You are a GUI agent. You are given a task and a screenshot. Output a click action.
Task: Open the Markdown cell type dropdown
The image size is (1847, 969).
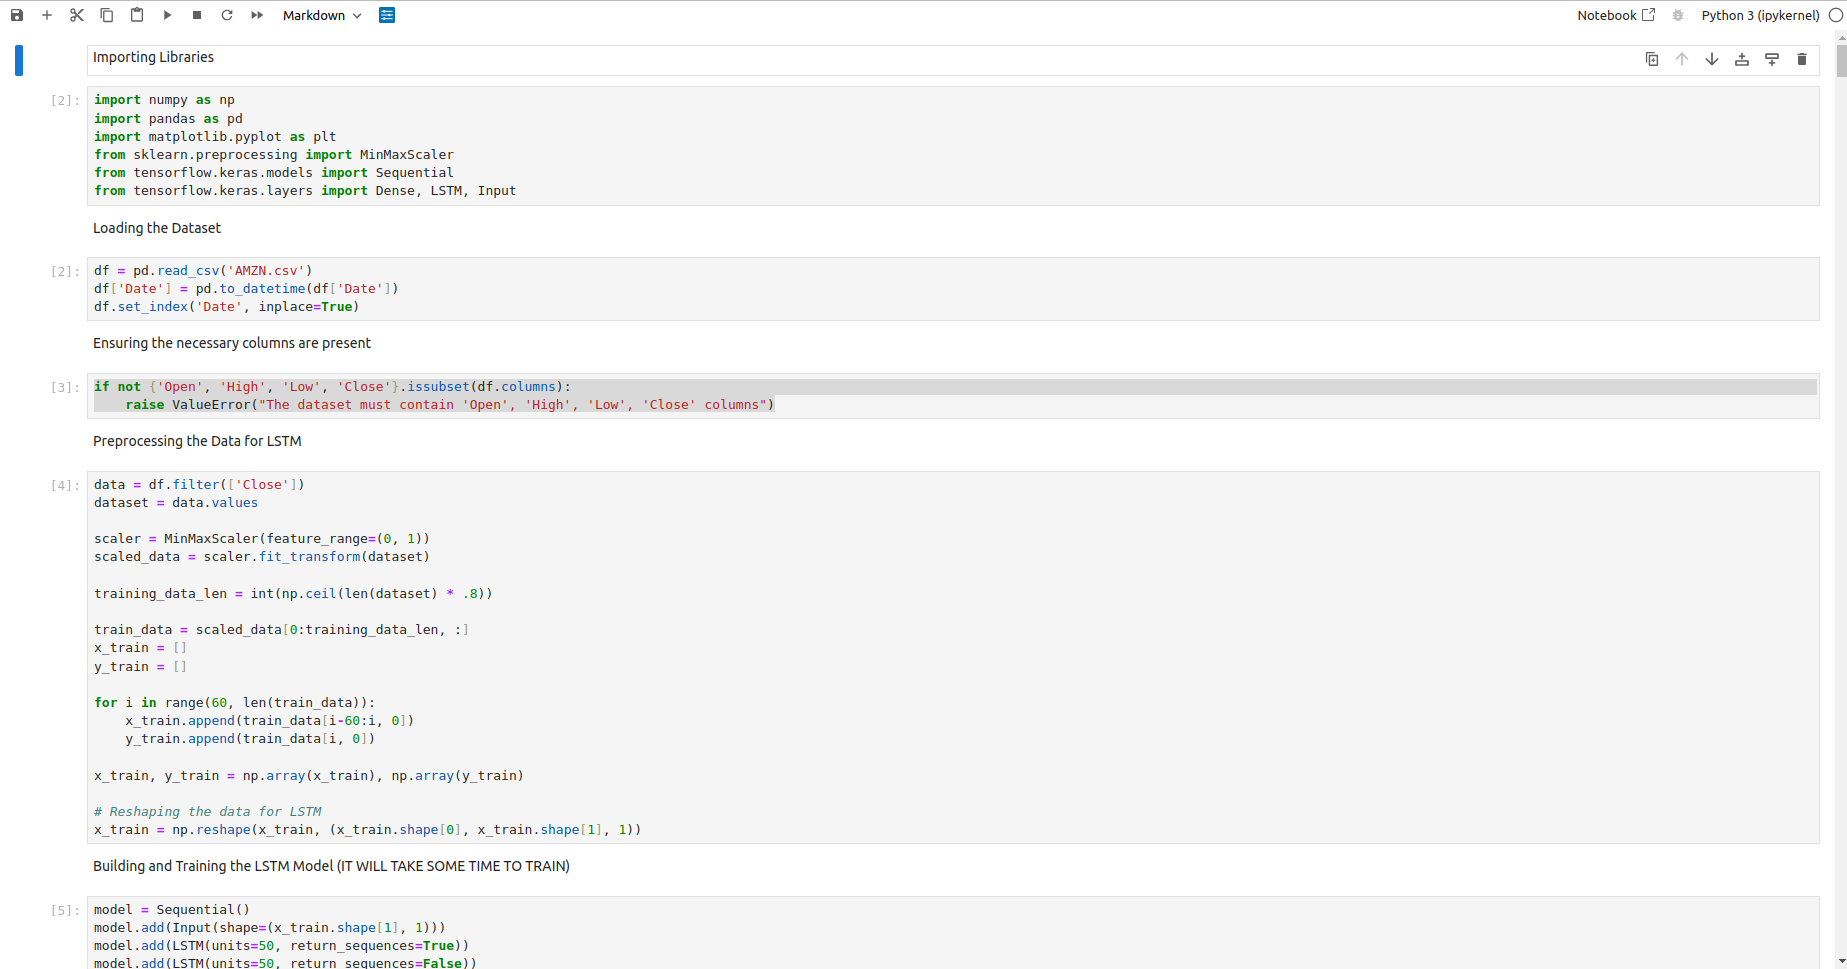point(322,15)
